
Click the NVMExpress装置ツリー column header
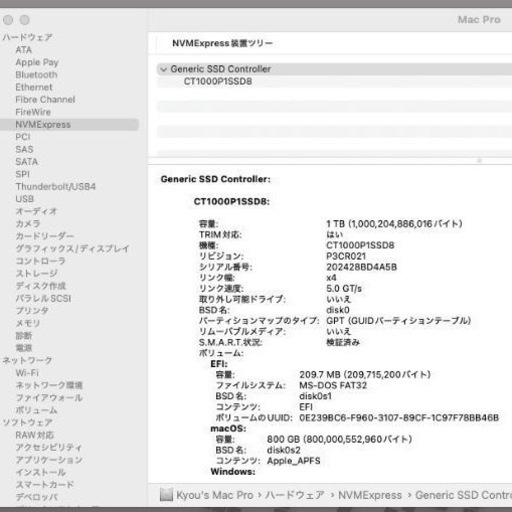coord(222,43)
